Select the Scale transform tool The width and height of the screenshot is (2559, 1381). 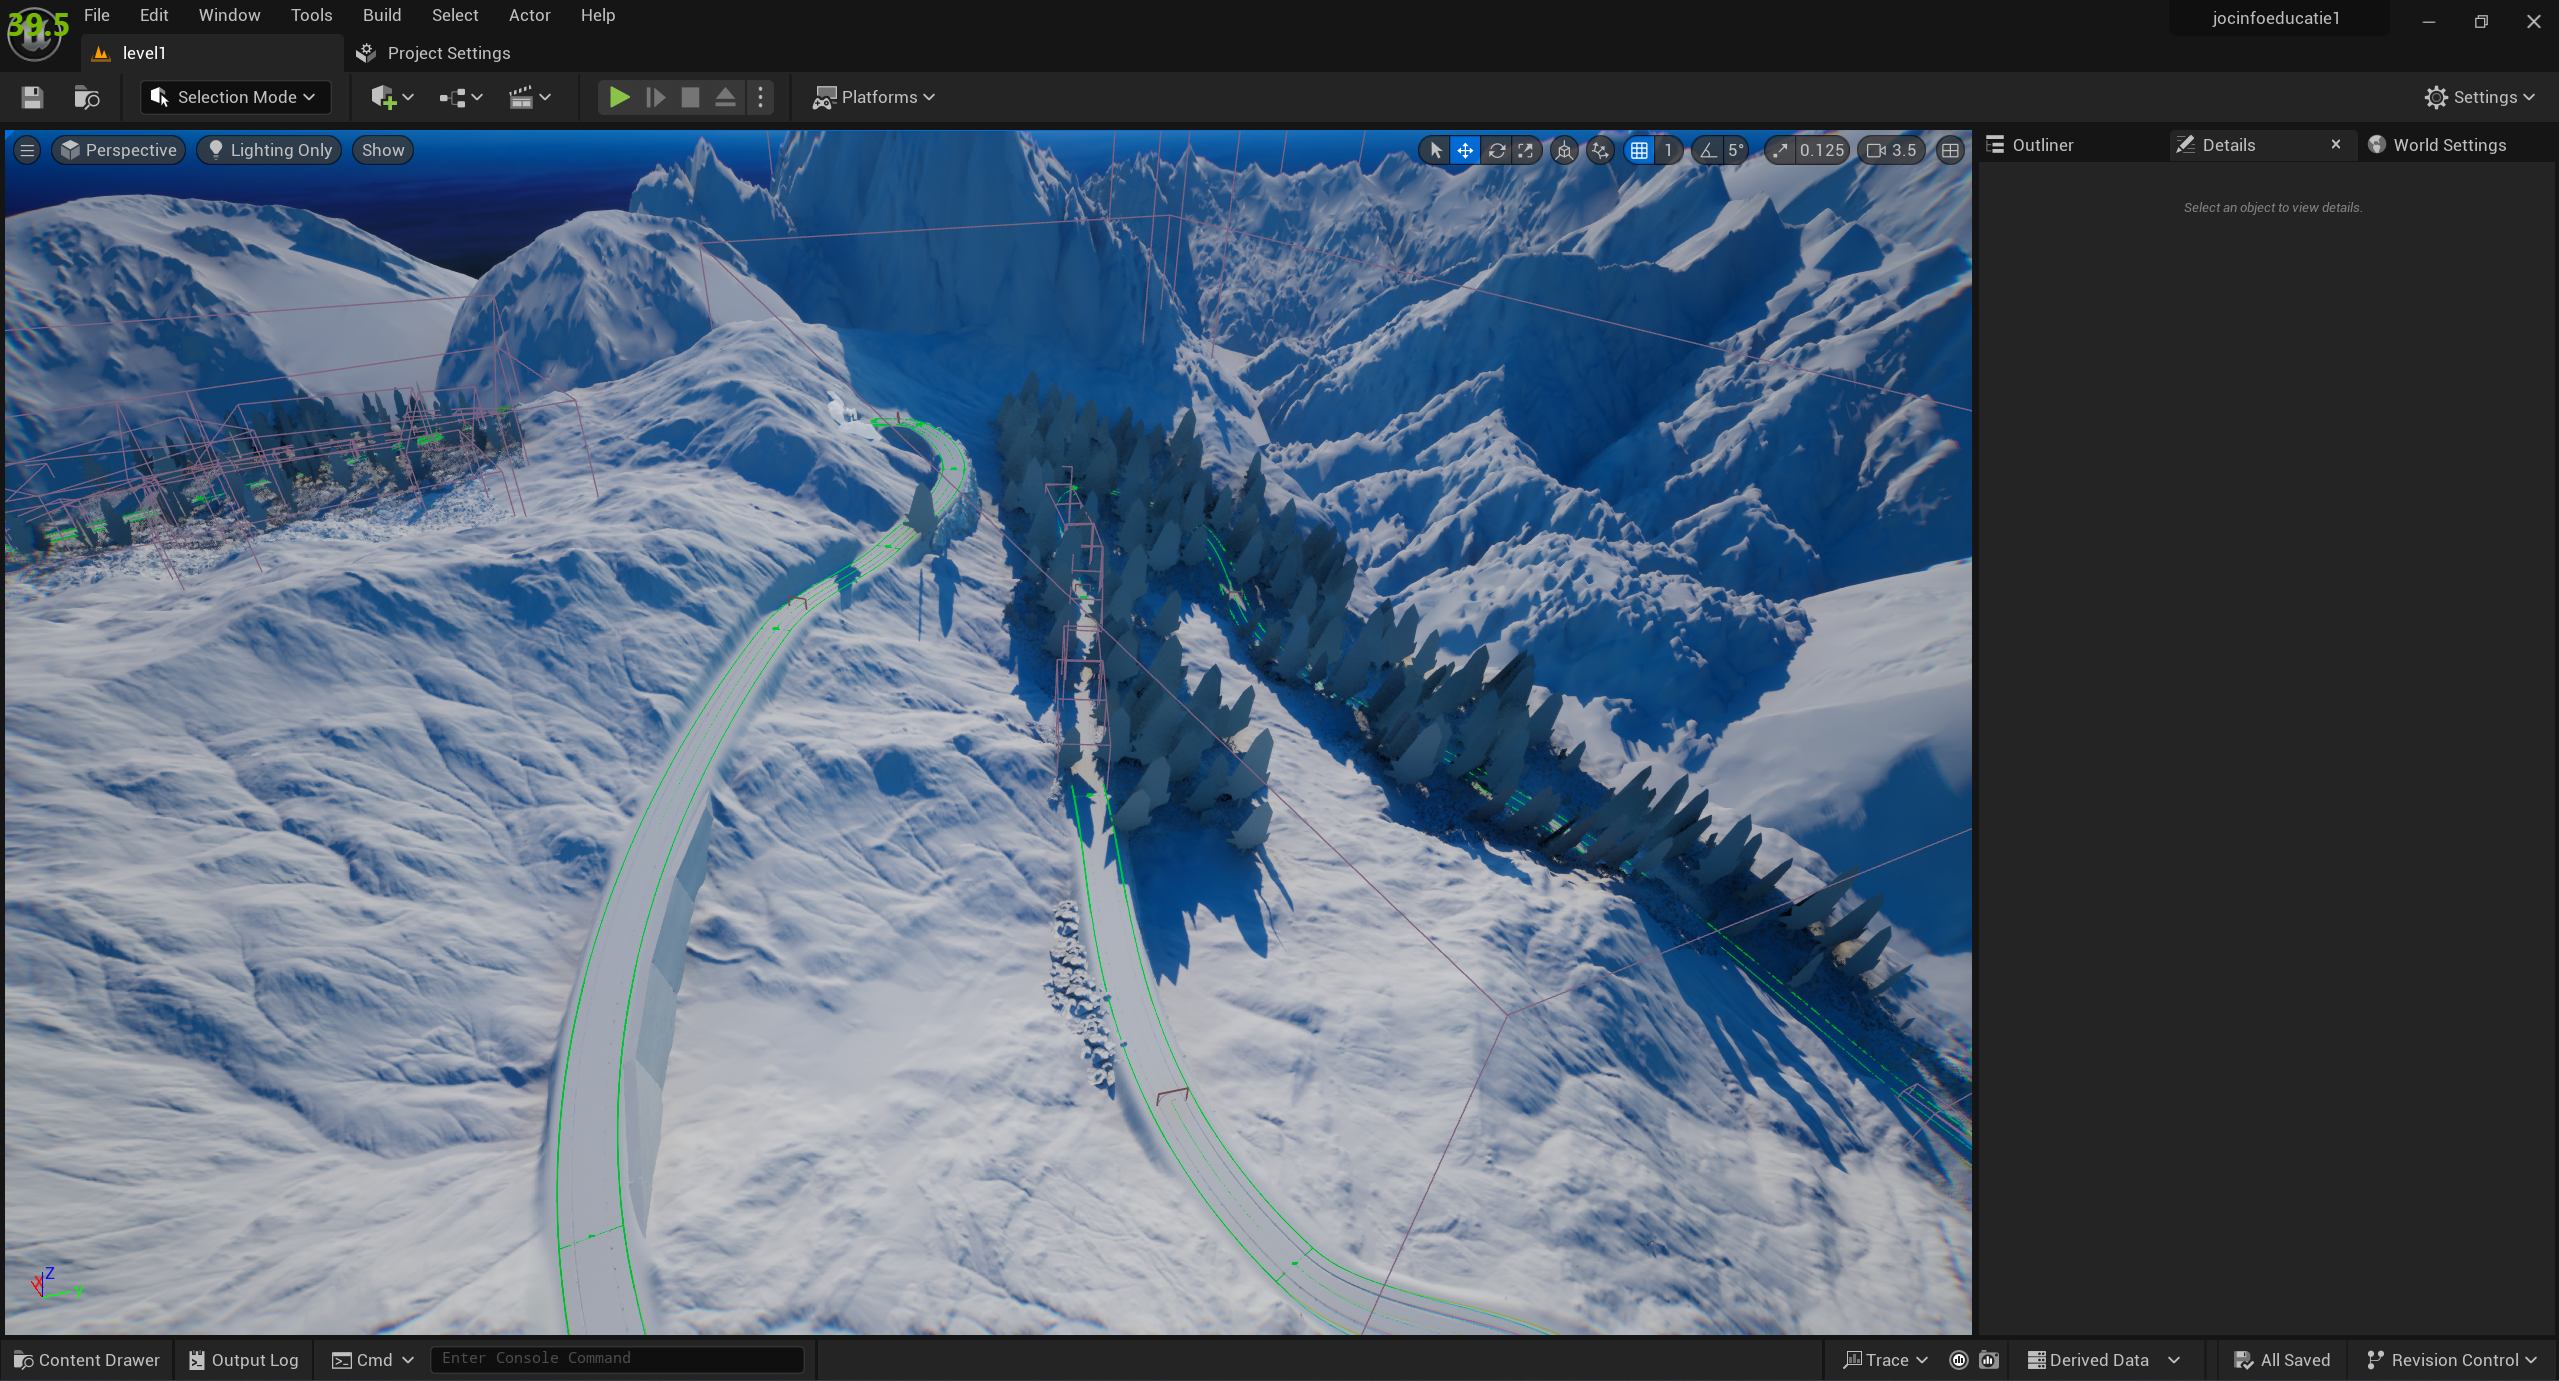tap(1526, 150)
